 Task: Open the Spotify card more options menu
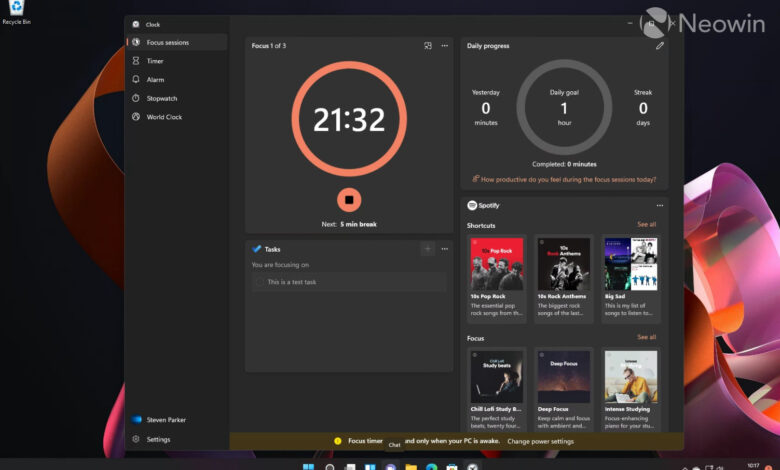pos(660,205)
